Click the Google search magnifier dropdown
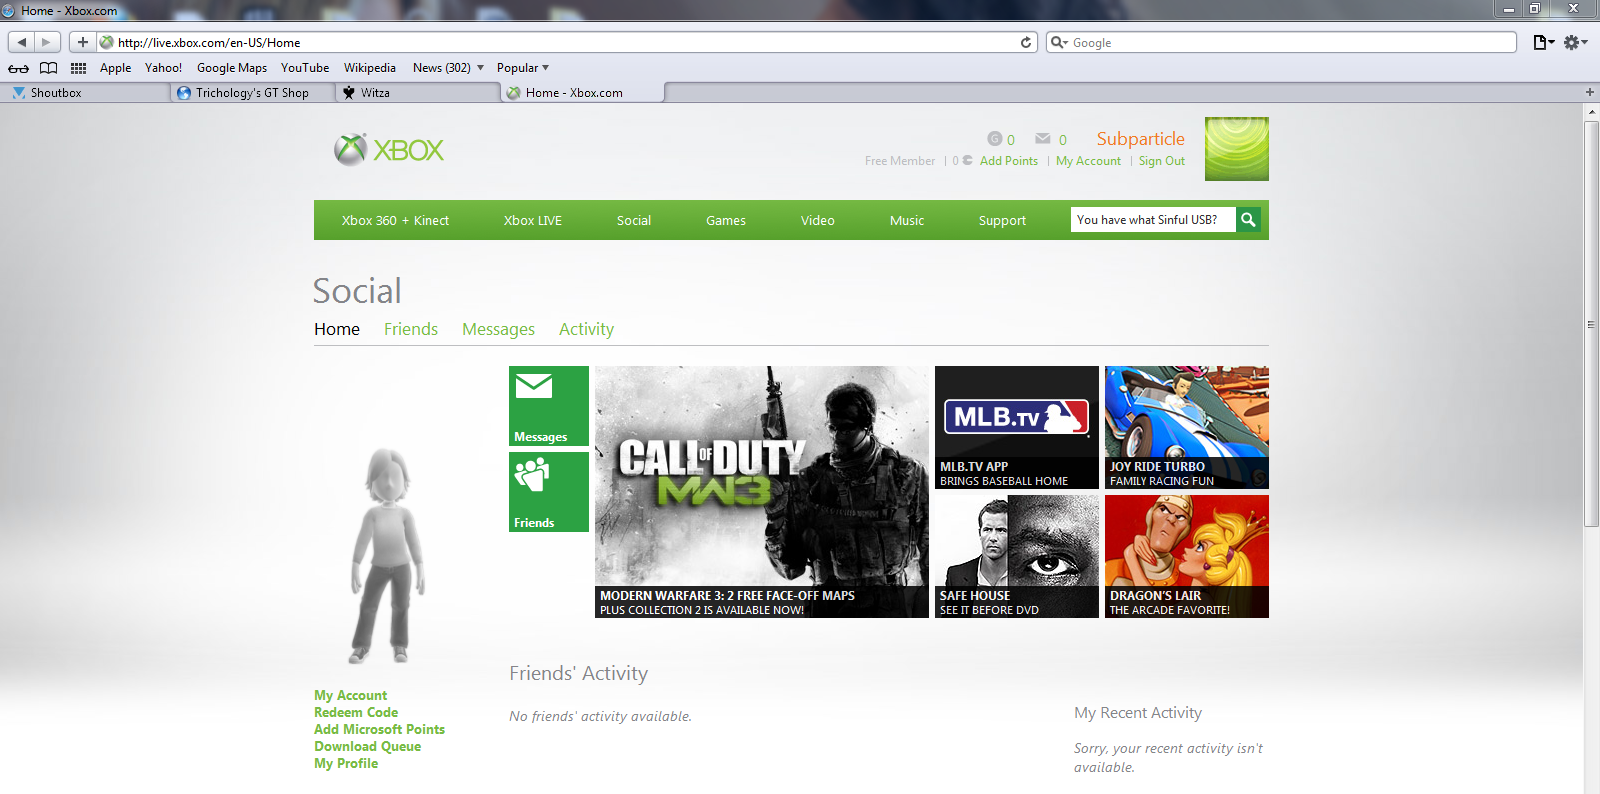This screenshot has height=794, width=1600. click(x=1059, y=42)
